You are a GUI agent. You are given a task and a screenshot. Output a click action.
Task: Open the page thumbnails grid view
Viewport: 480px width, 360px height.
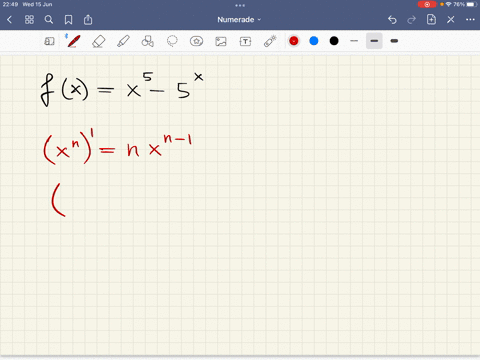tap(29, 20)
